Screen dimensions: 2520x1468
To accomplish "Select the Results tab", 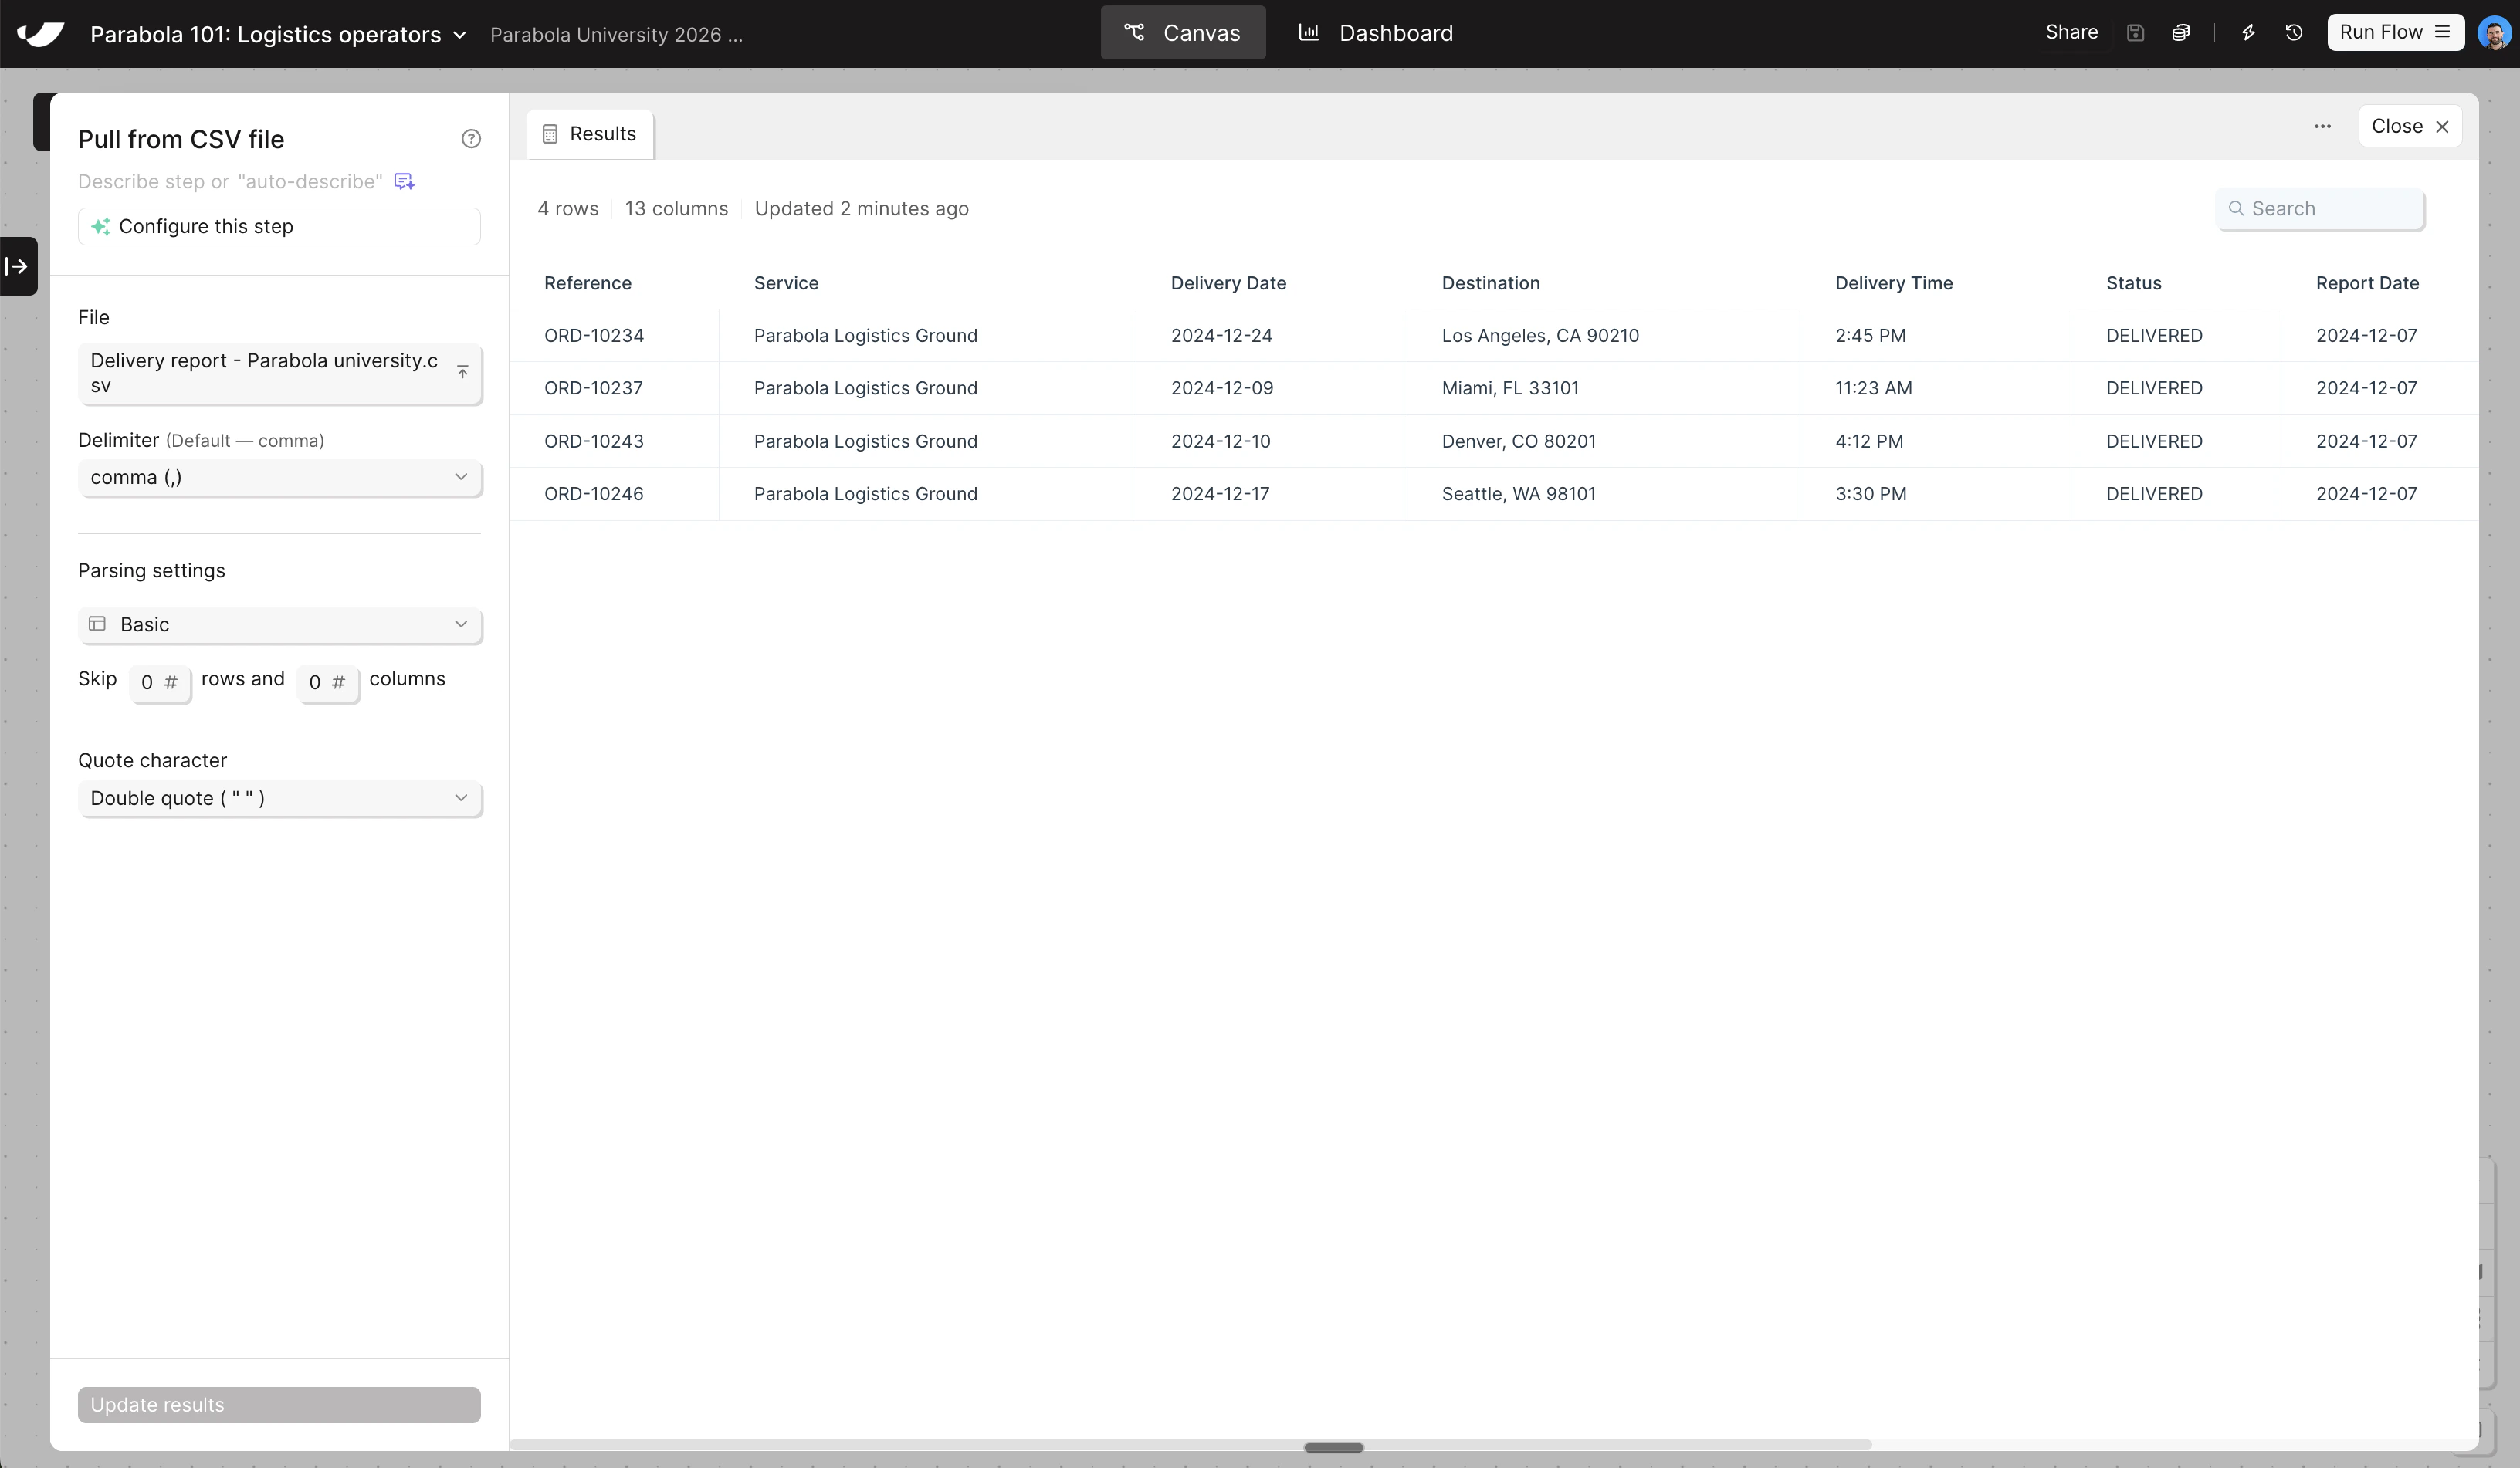I will point(590,134).
